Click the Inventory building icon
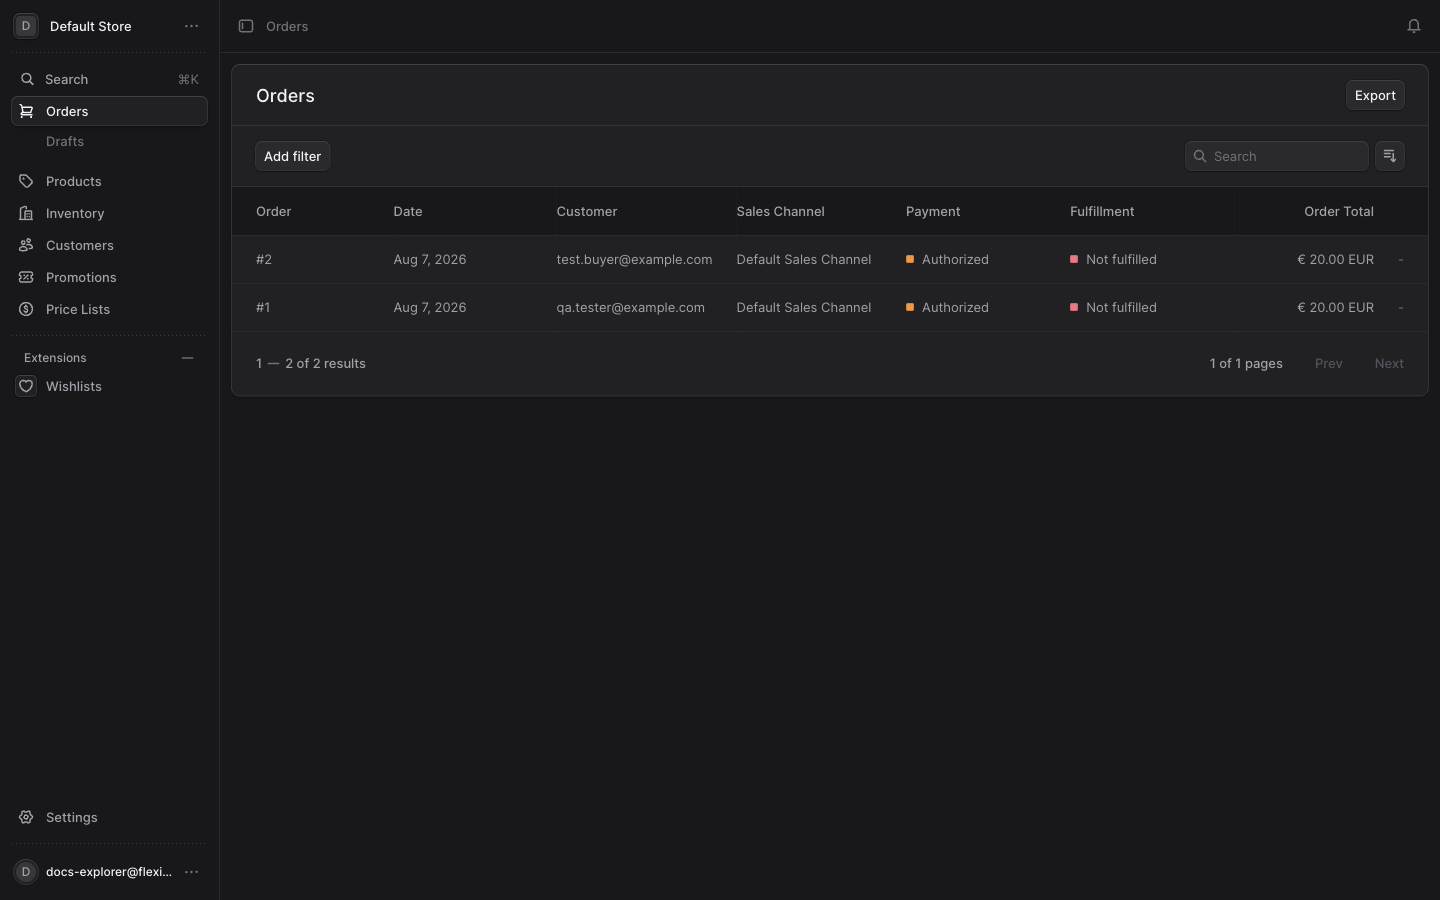Viewport: 1440px width, 900px height. [27, 213]
